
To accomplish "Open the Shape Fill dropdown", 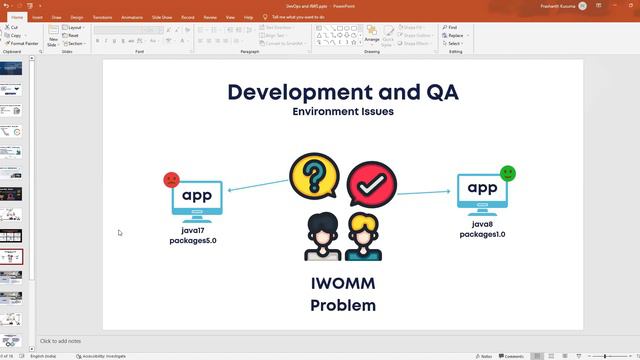I will click(x=411, y=27).
